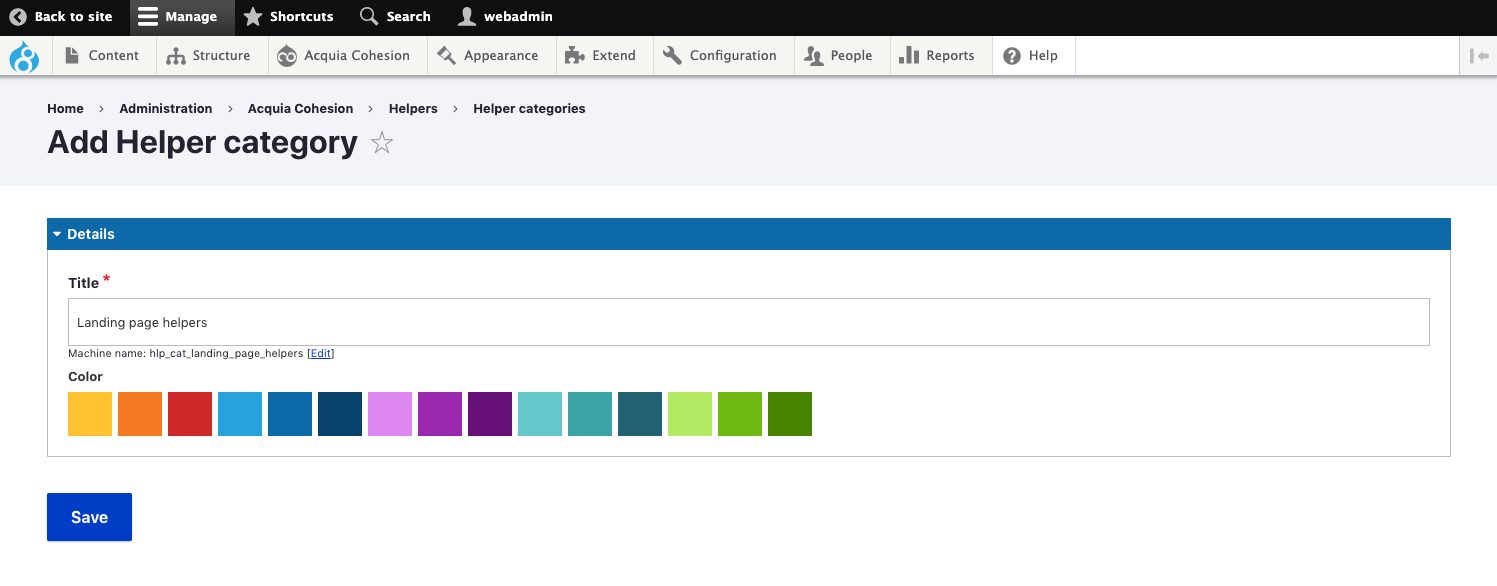Go to the Configuration menu
Screen dimensions: 1497x586
point(720,56)
